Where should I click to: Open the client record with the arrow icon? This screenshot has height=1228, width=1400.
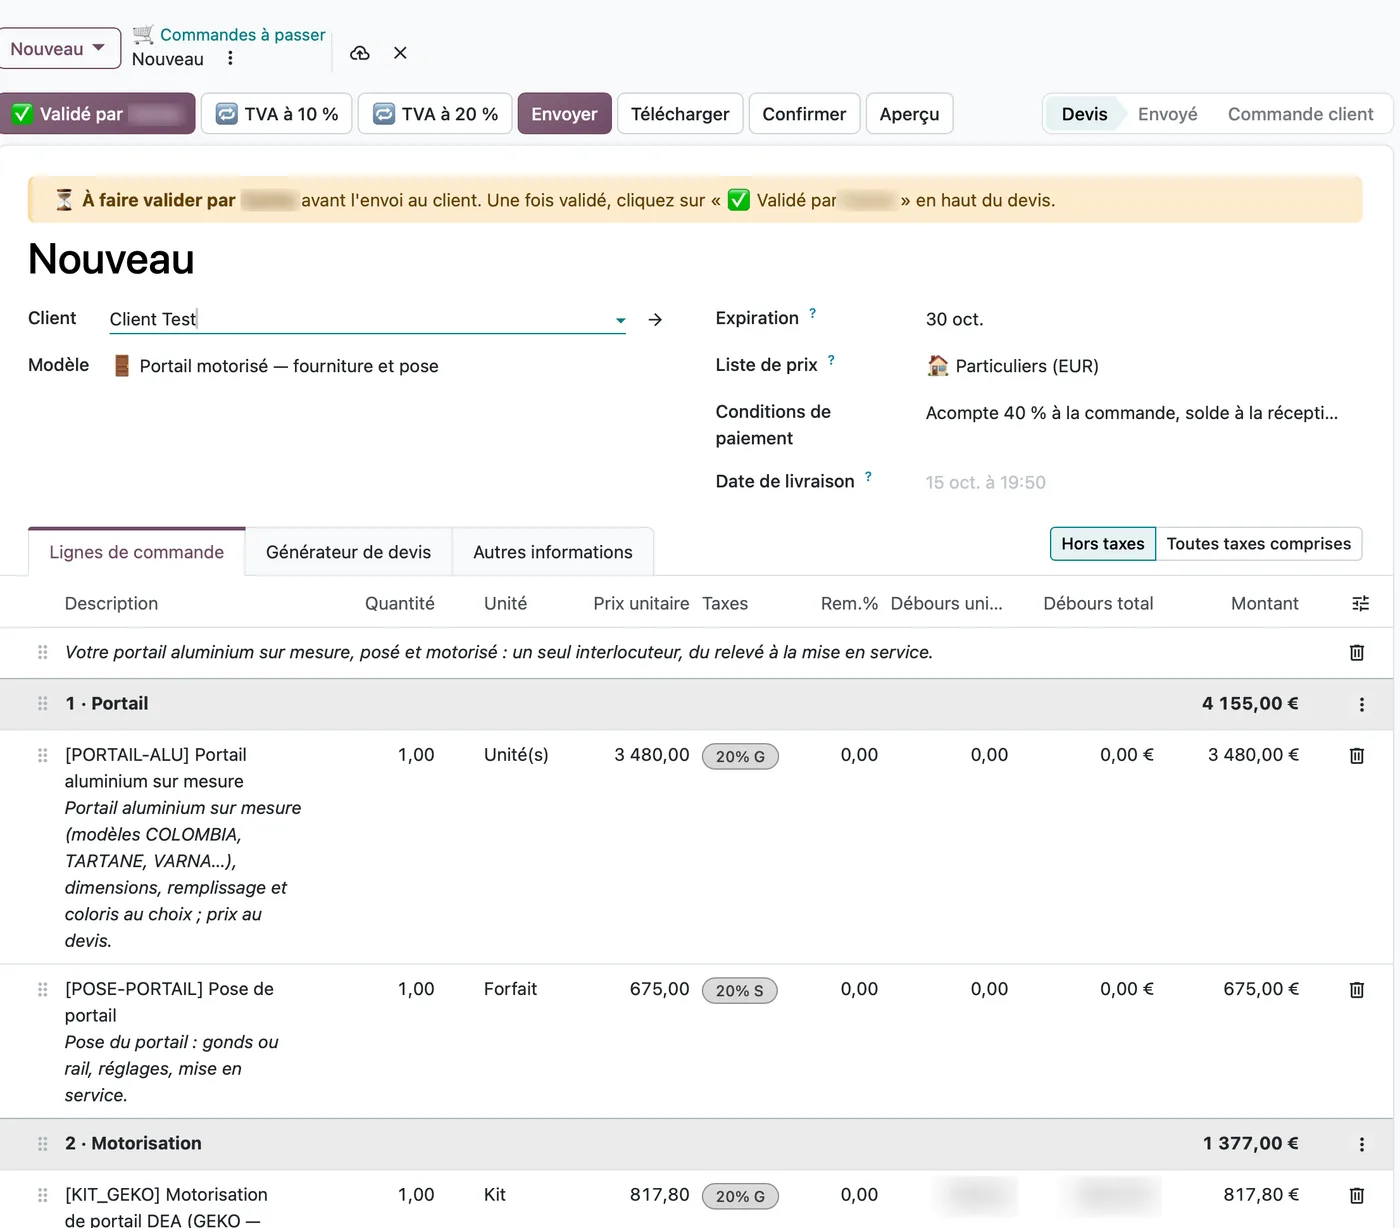point(655,319)
